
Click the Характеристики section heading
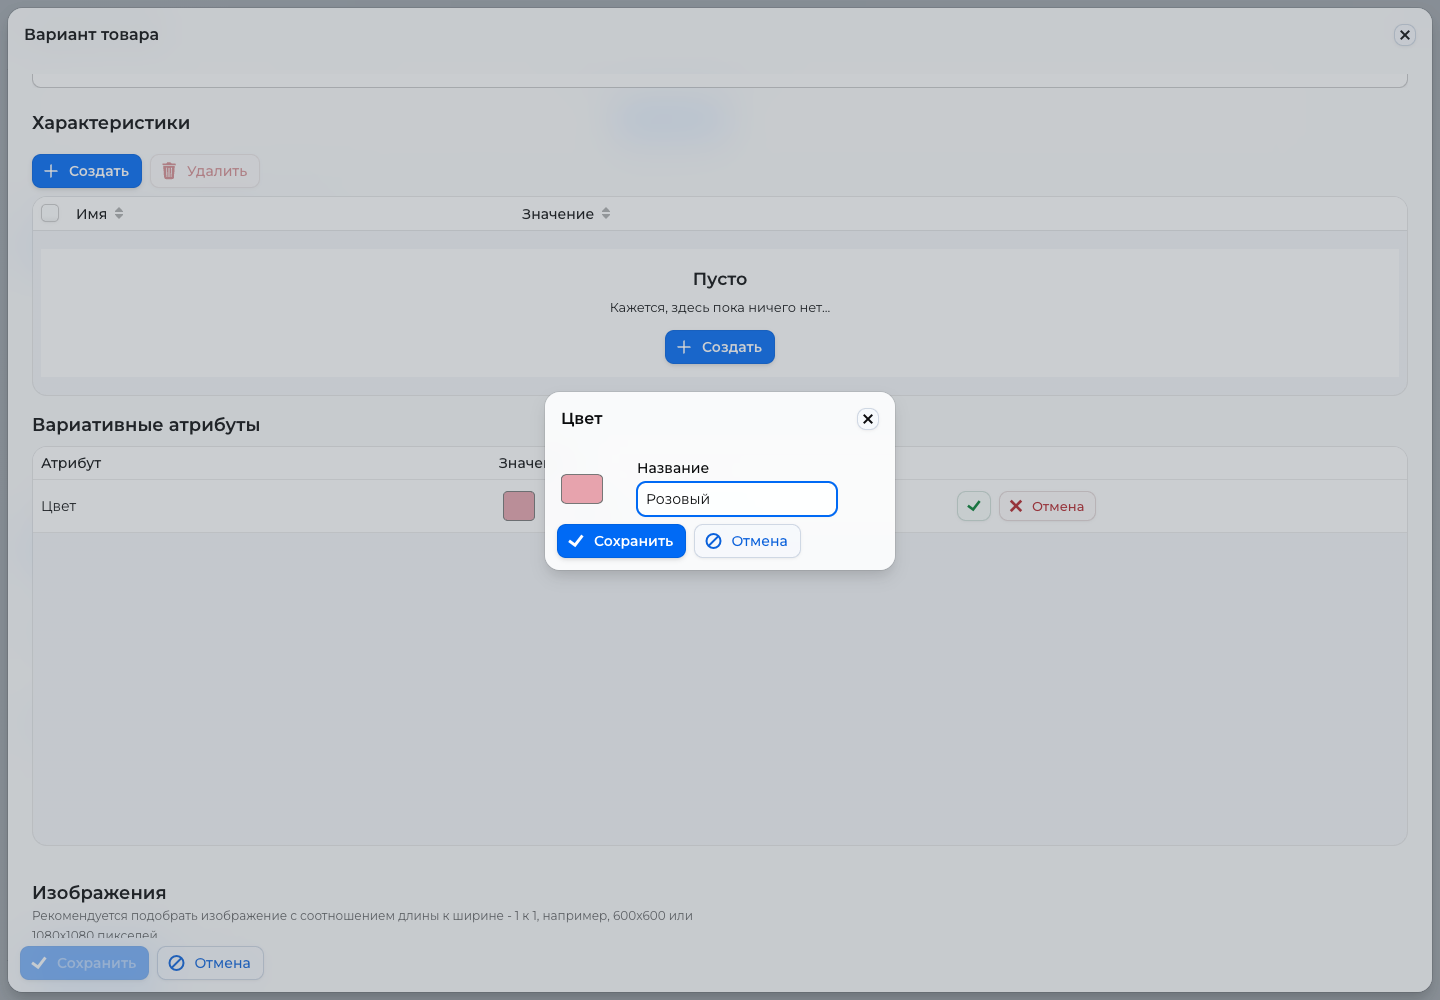111,123
